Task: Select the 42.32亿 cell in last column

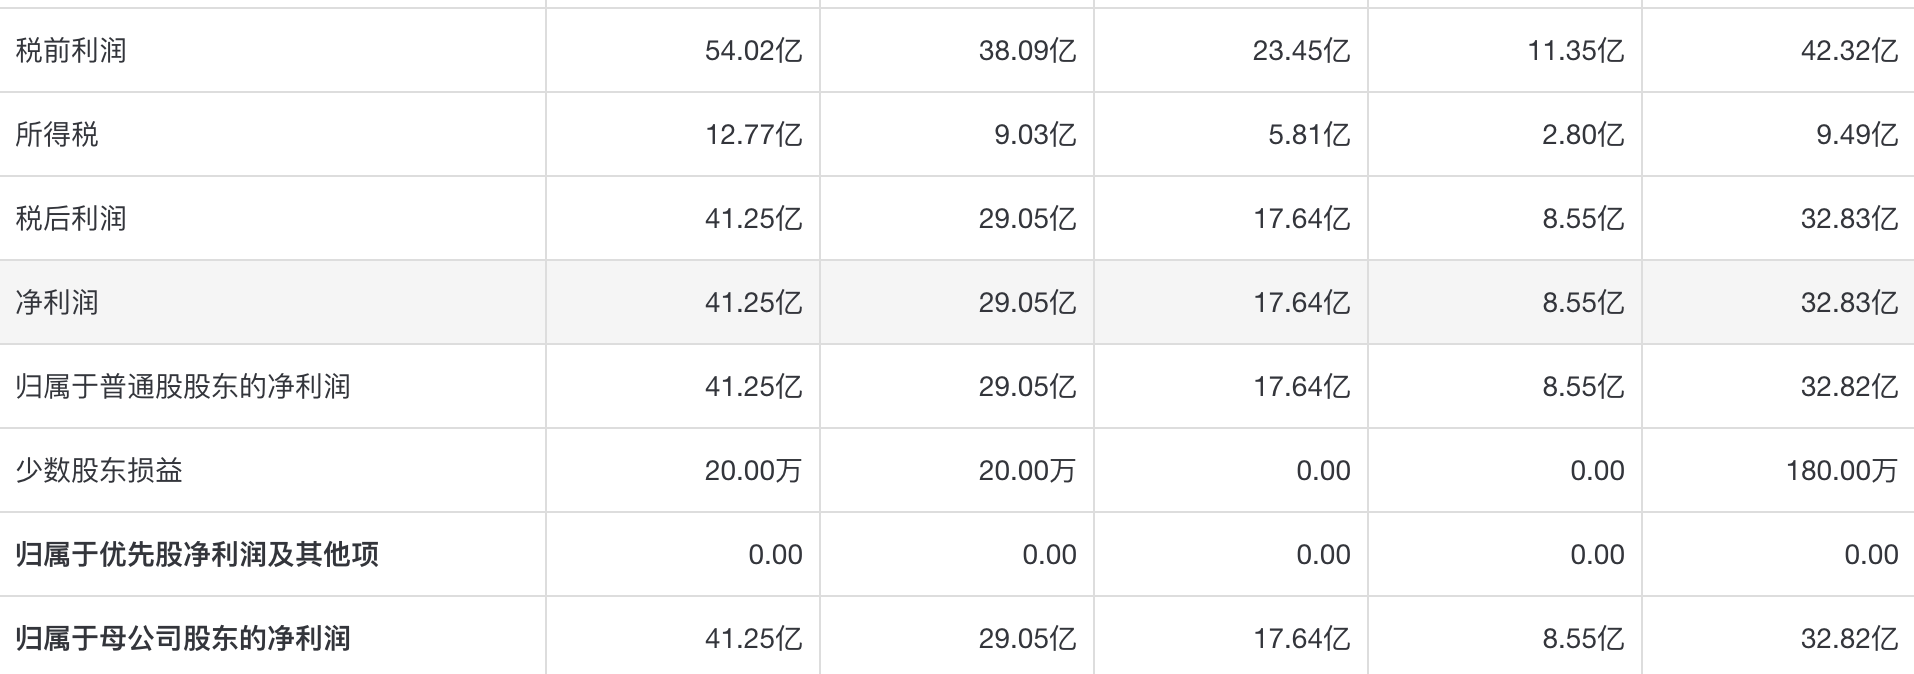Action: coord(1849,51)
